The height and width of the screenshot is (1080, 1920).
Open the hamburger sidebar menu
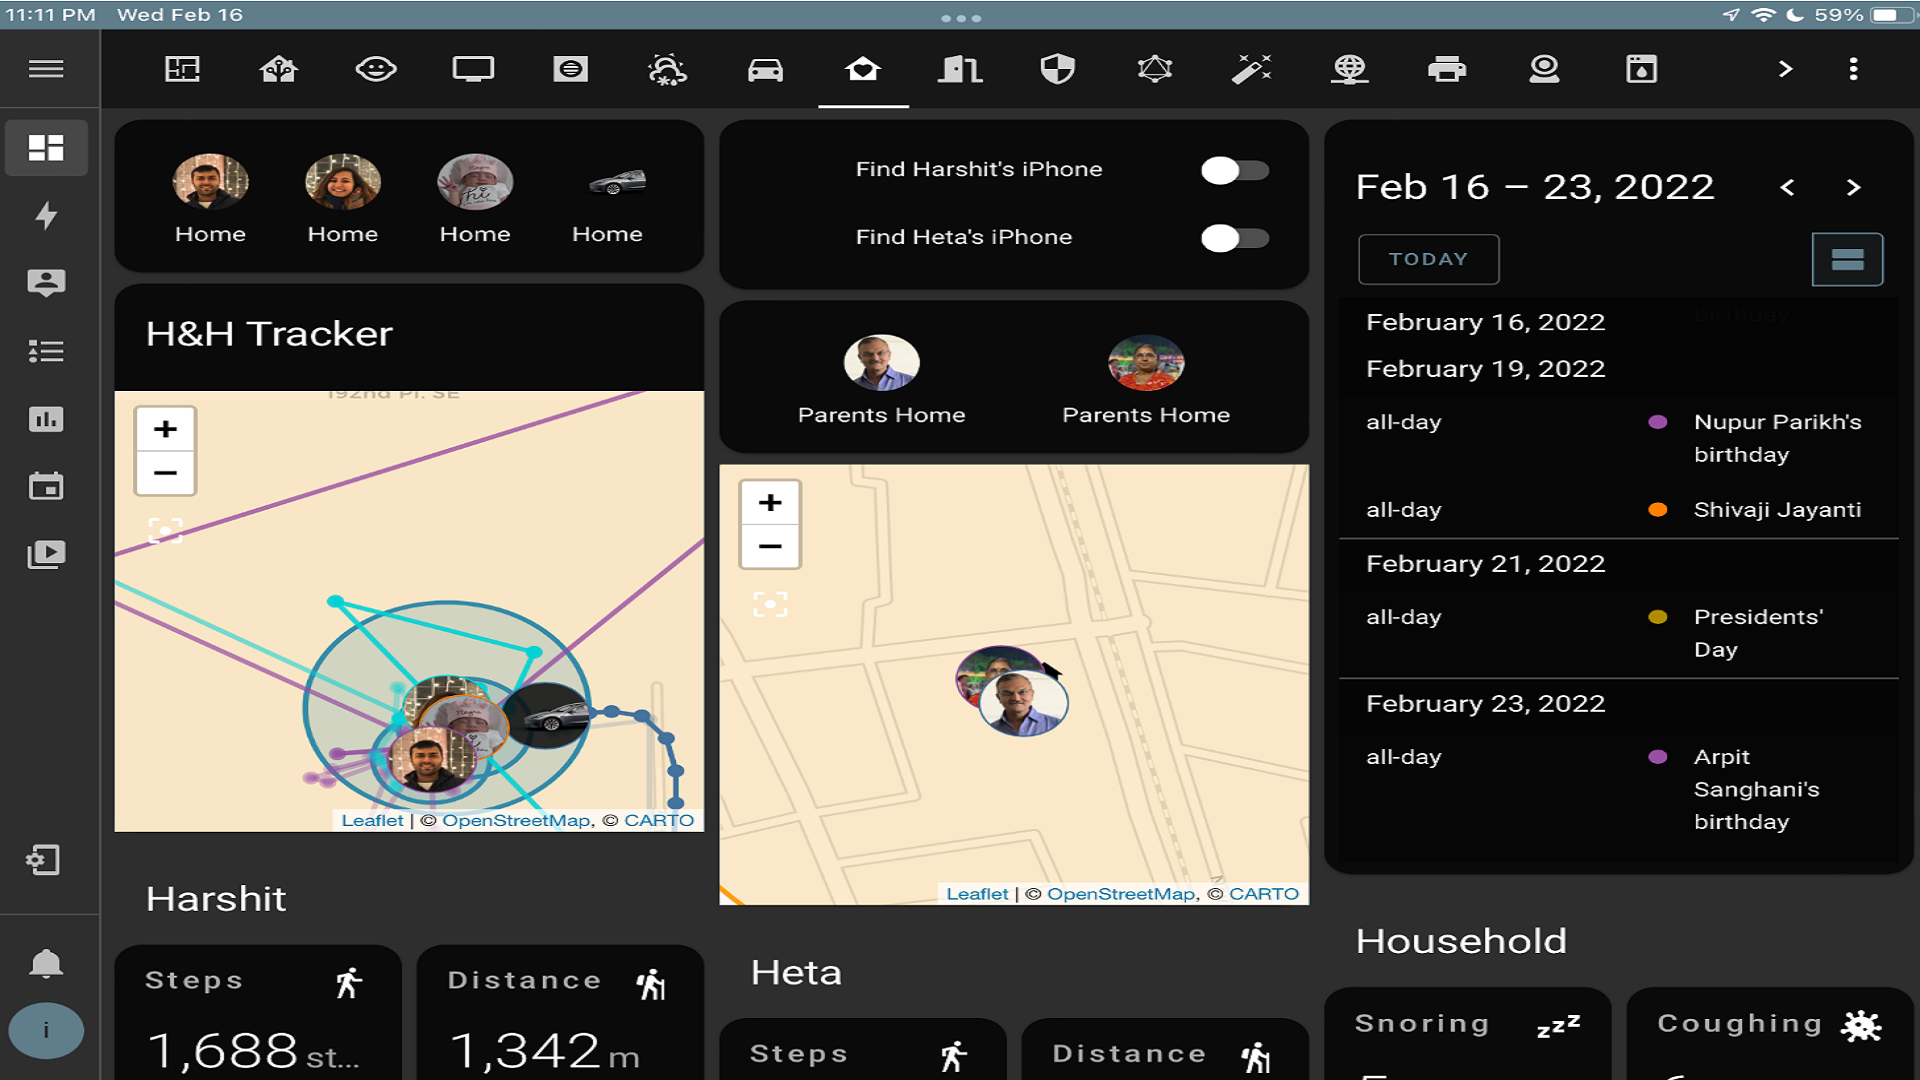(x=46, y=69)
